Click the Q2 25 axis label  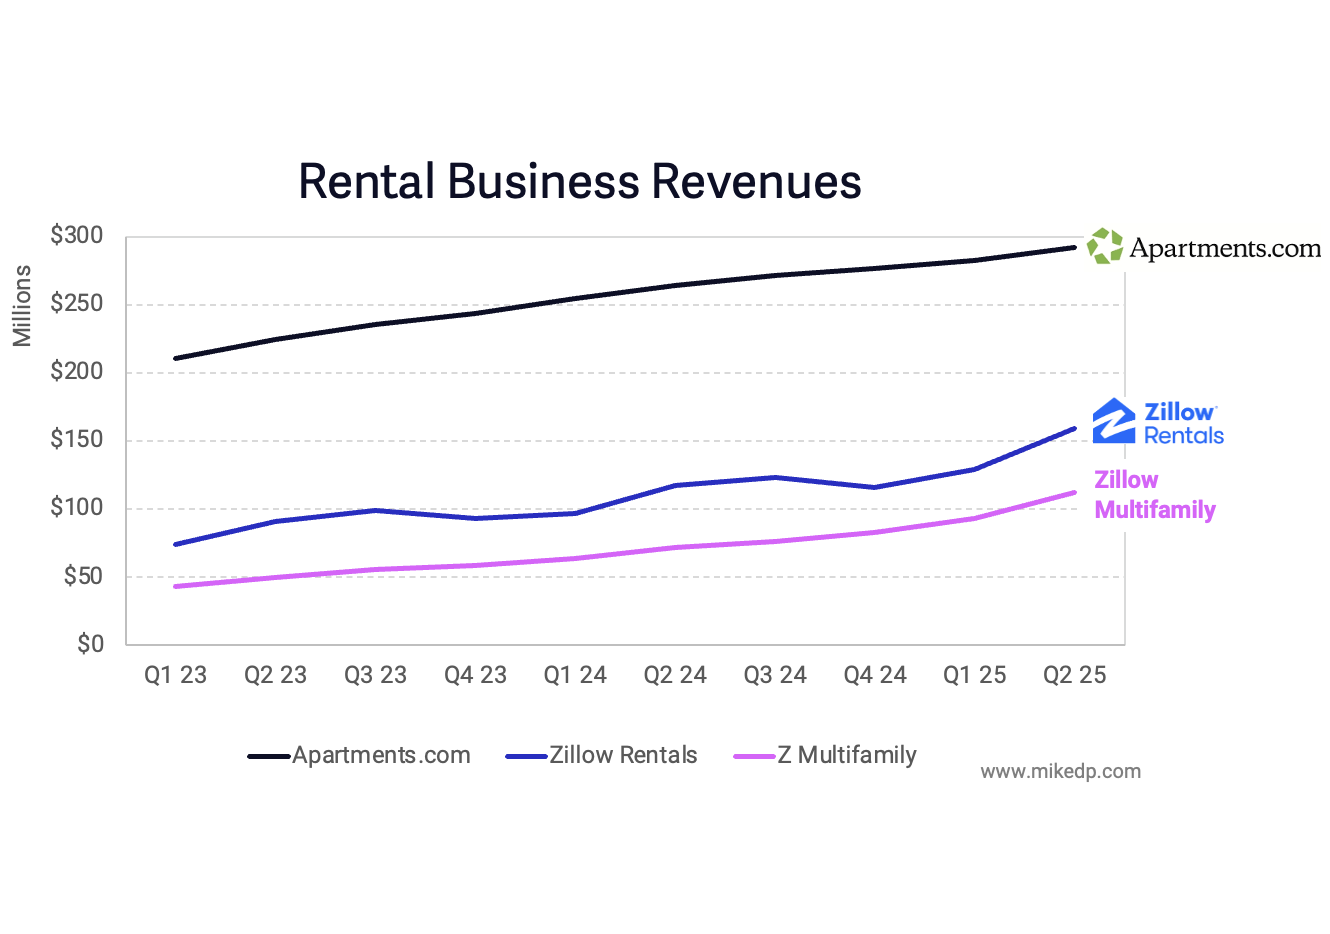click(x=1074, y=675)
